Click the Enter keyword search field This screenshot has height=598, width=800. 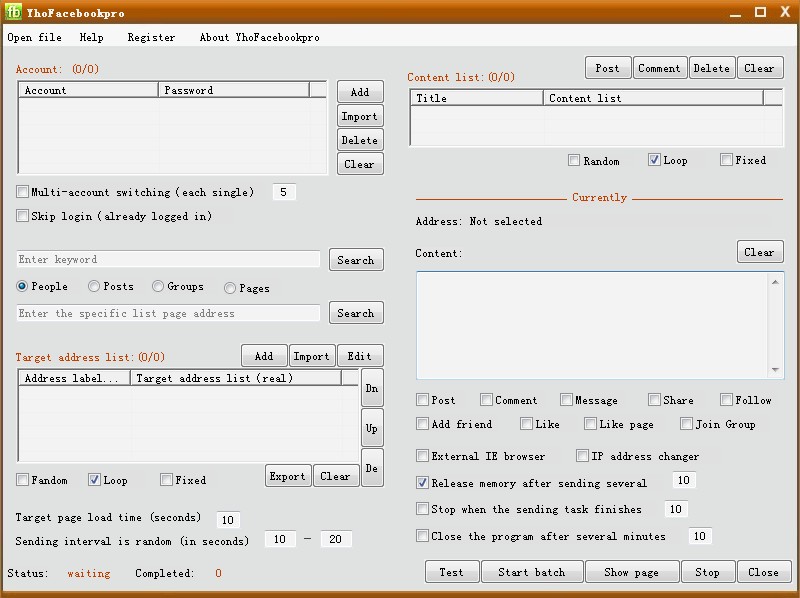click(x=168, y=260)
